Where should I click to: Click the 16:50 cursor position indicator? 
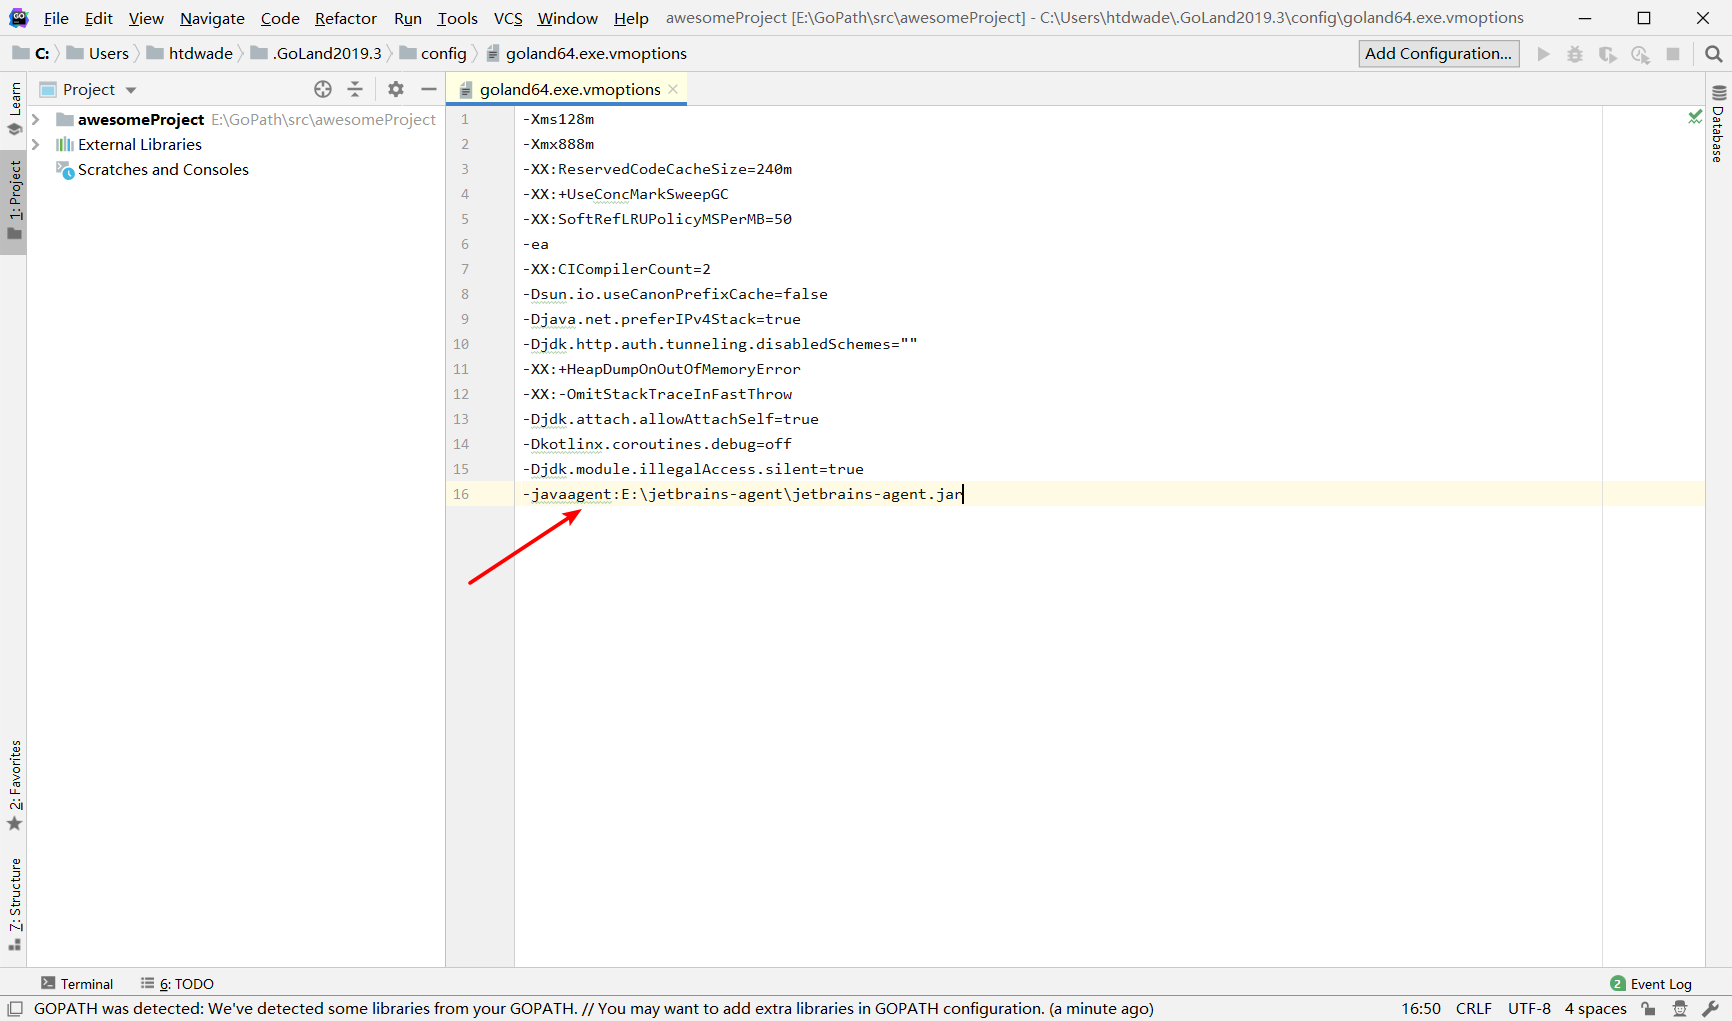click(x=1420, y=1009)
